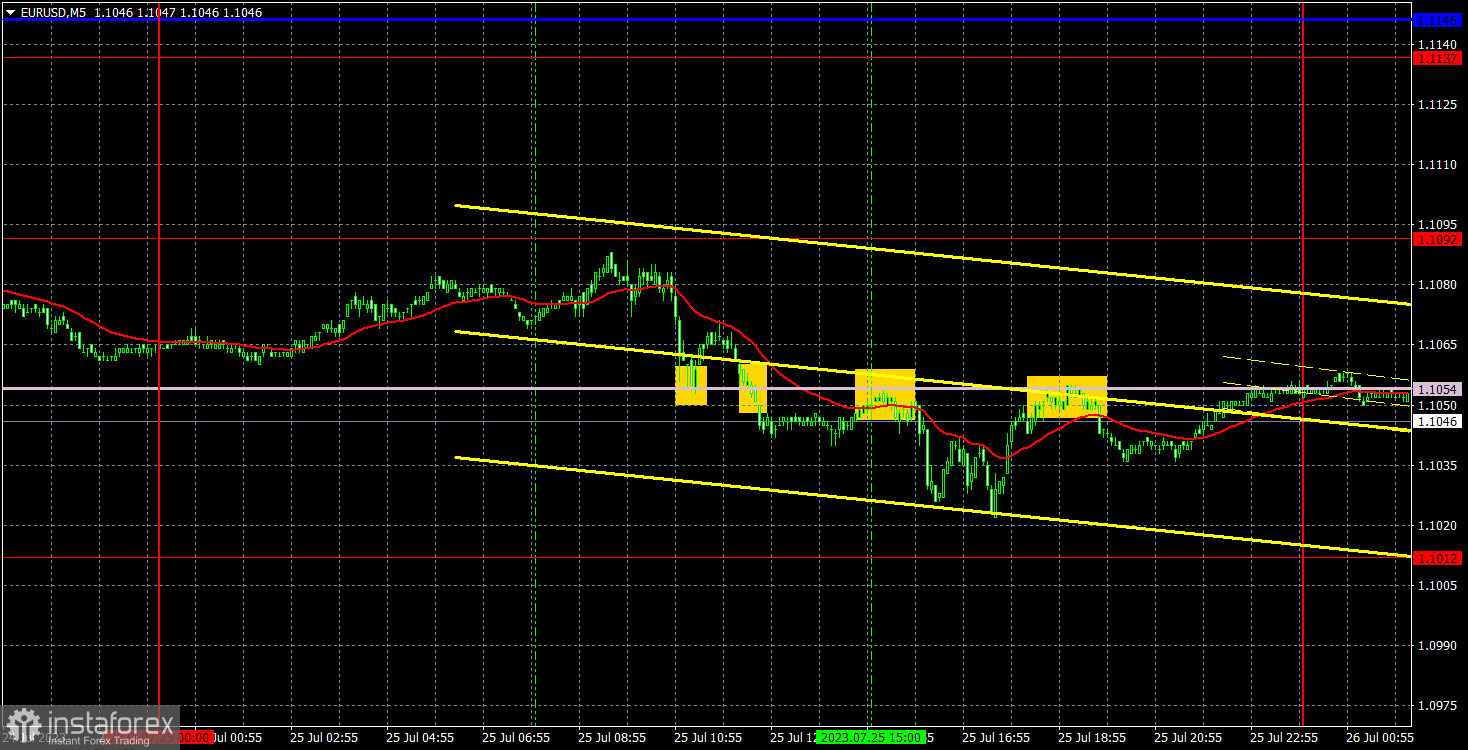Click the 25 Jul 02:55 time label
The image size is (1468, 750).
coord(324,738)
